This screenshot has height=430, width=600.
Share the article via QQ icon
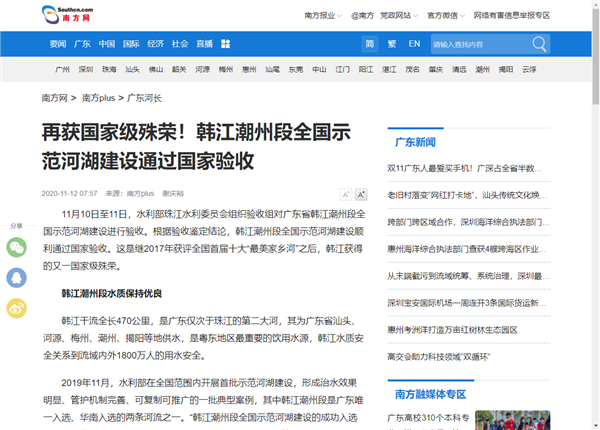pyautogui.click(x=17, y=279)
